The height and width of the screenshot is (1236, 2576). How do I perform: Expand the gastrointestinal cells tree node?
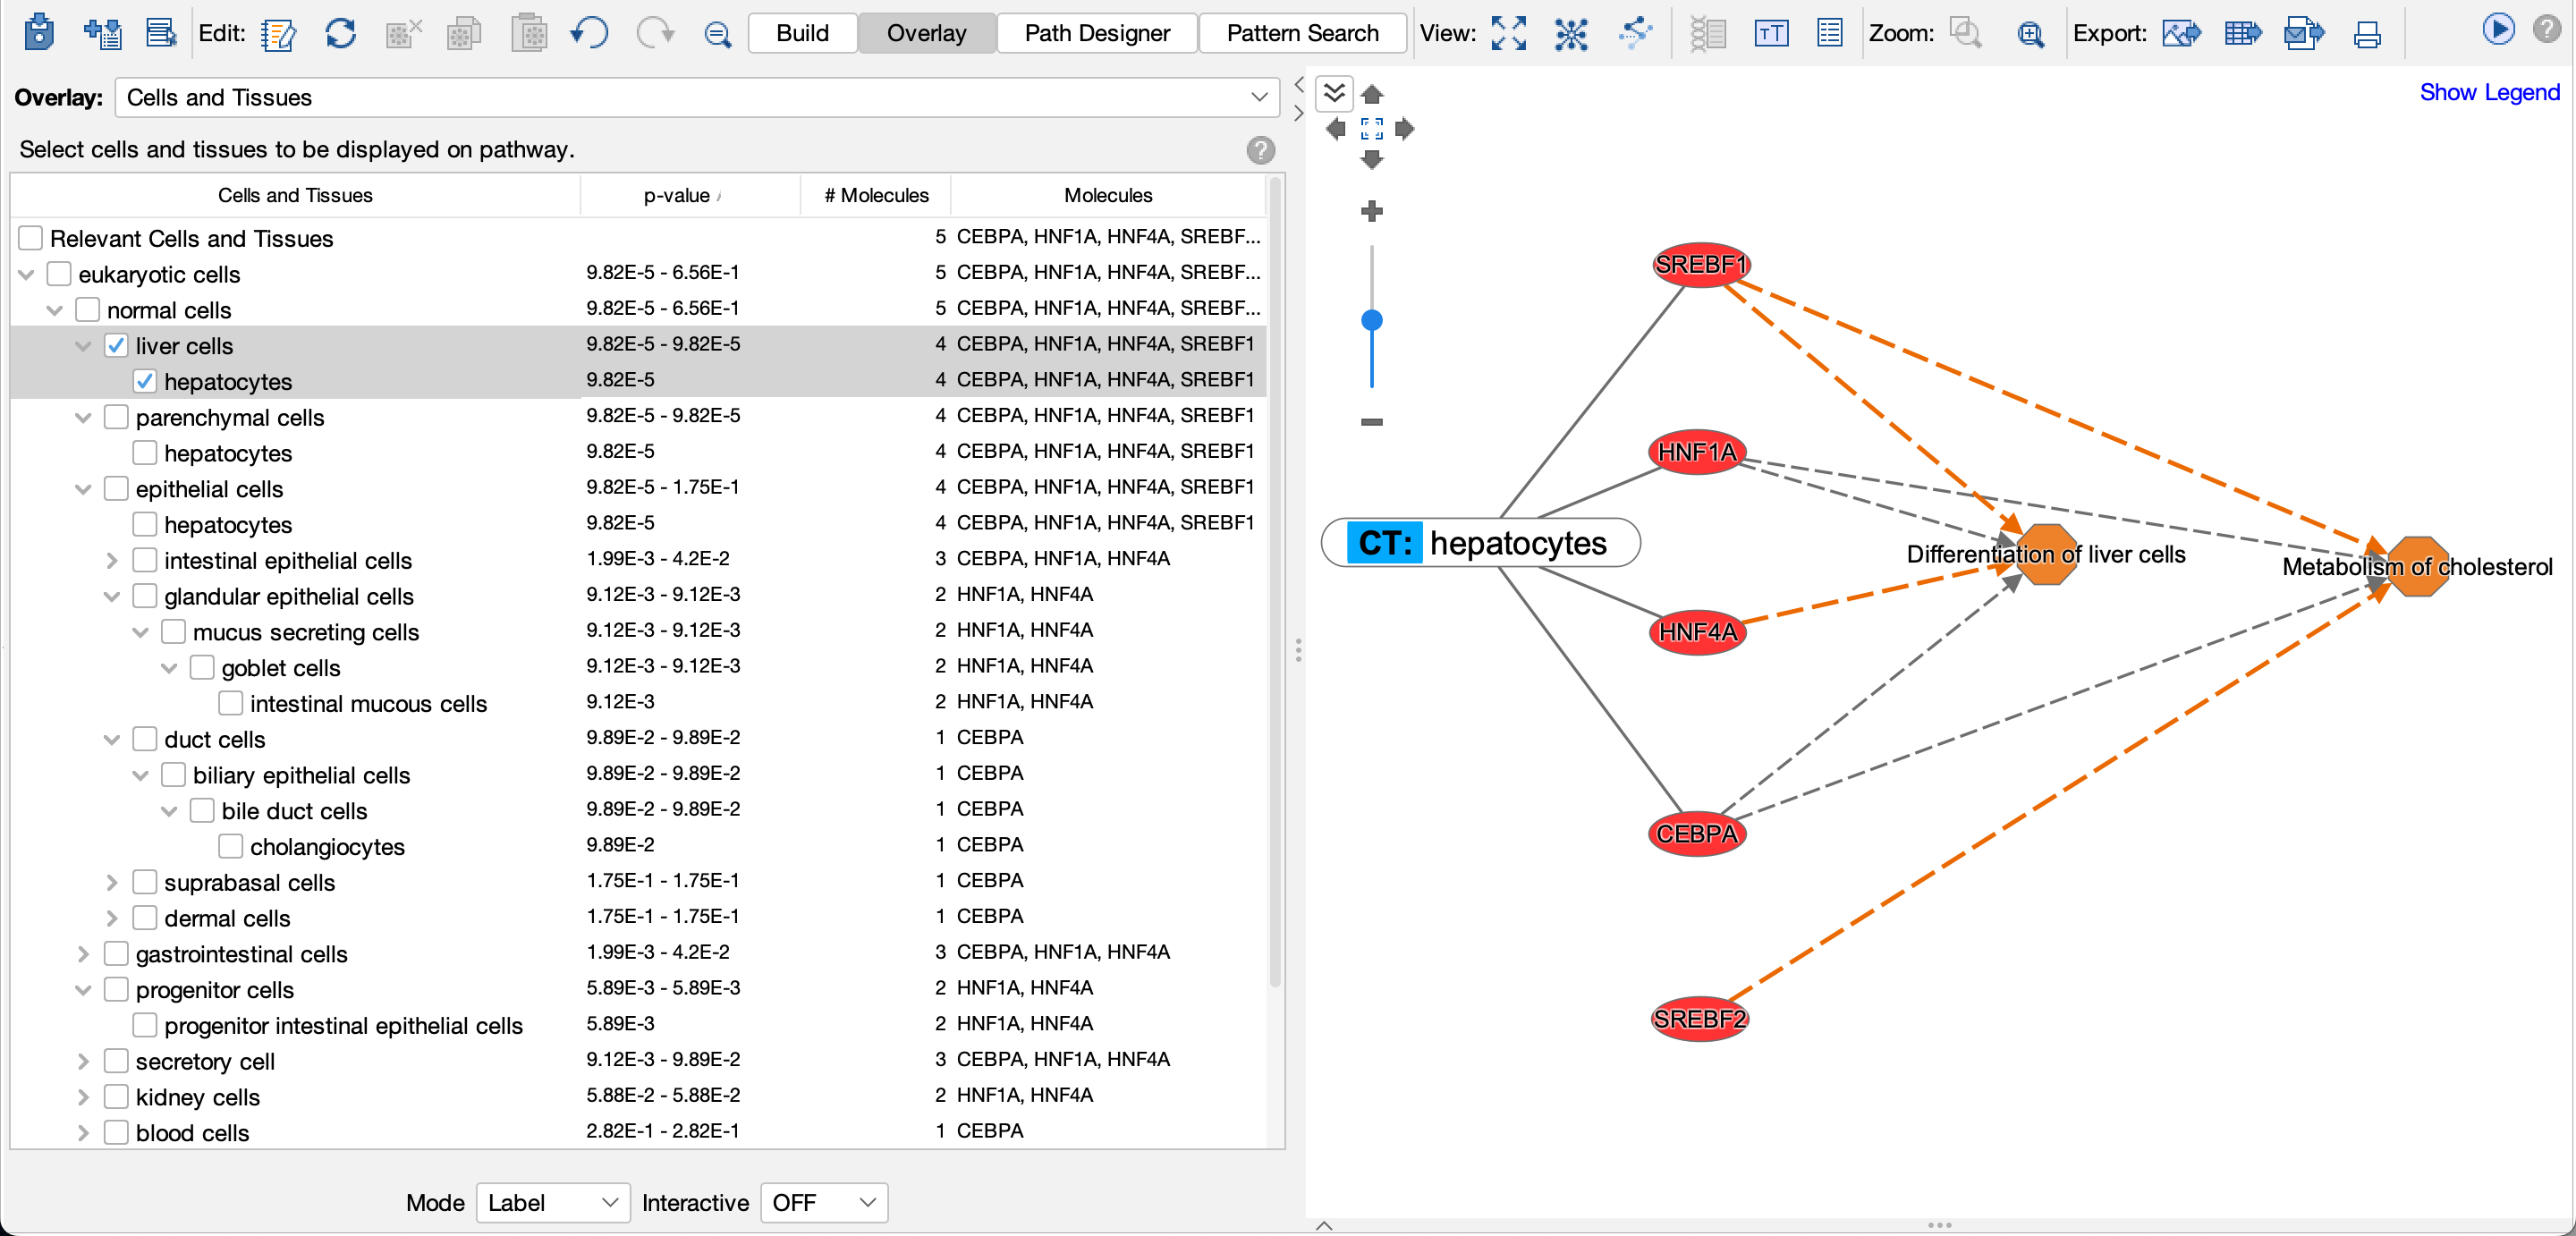[83, 954]
